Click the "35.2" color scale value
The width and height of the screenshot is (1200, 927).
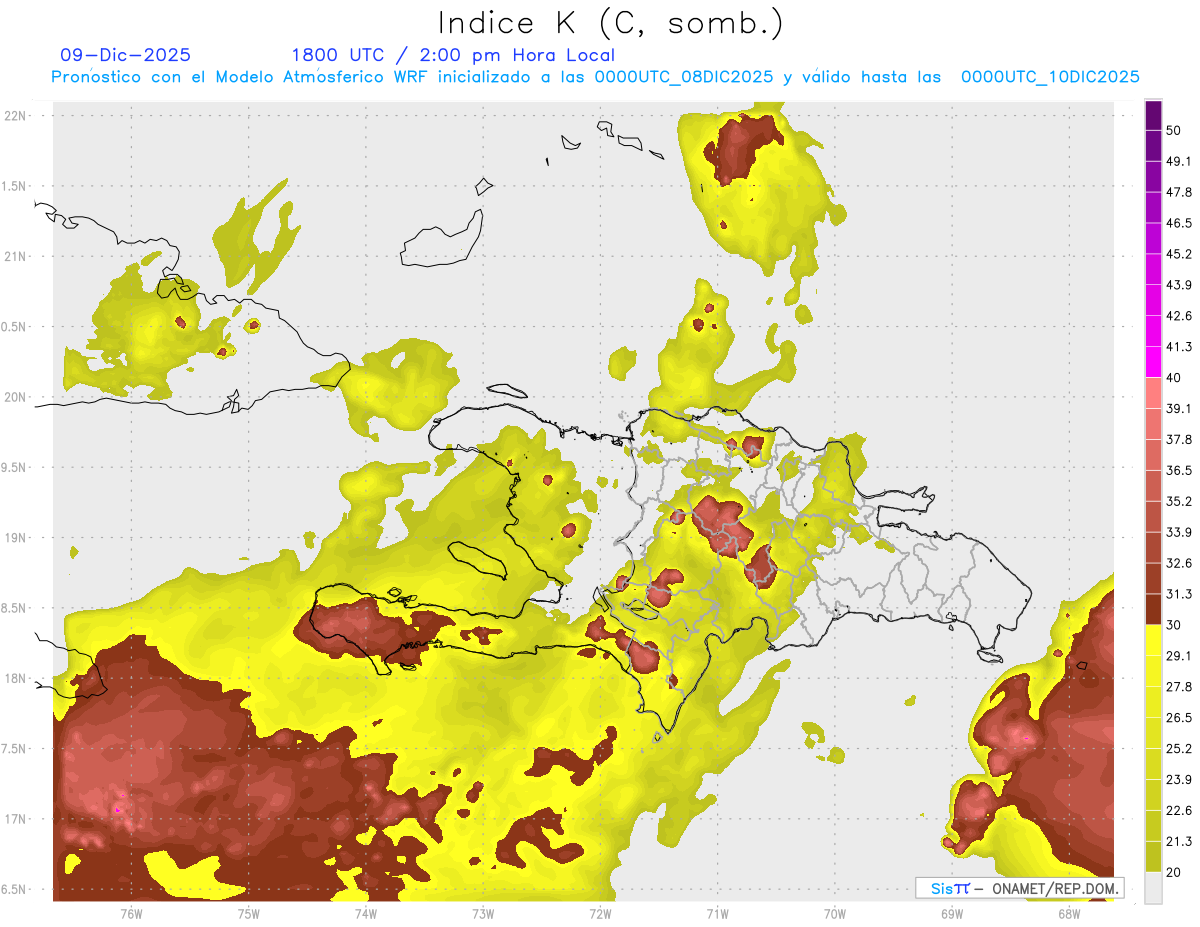[x=1179, y=501]
